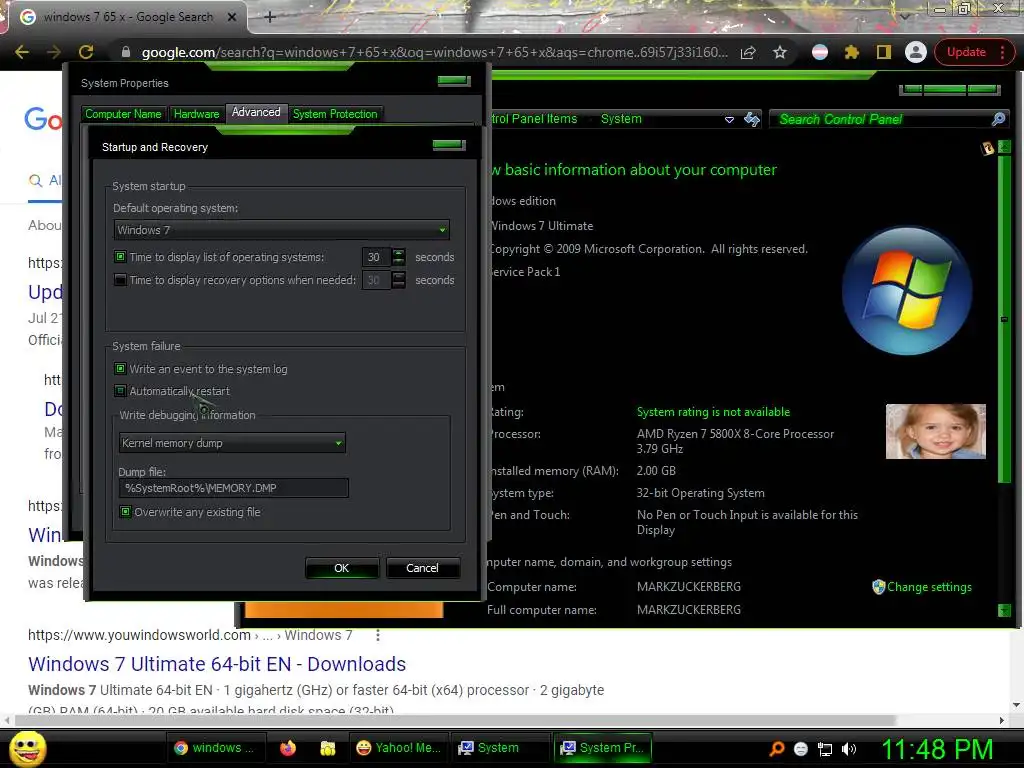Screen dimensions: 1024x768
Task: Click the refresh arrows in System window
Action: (x=752, y=119)
